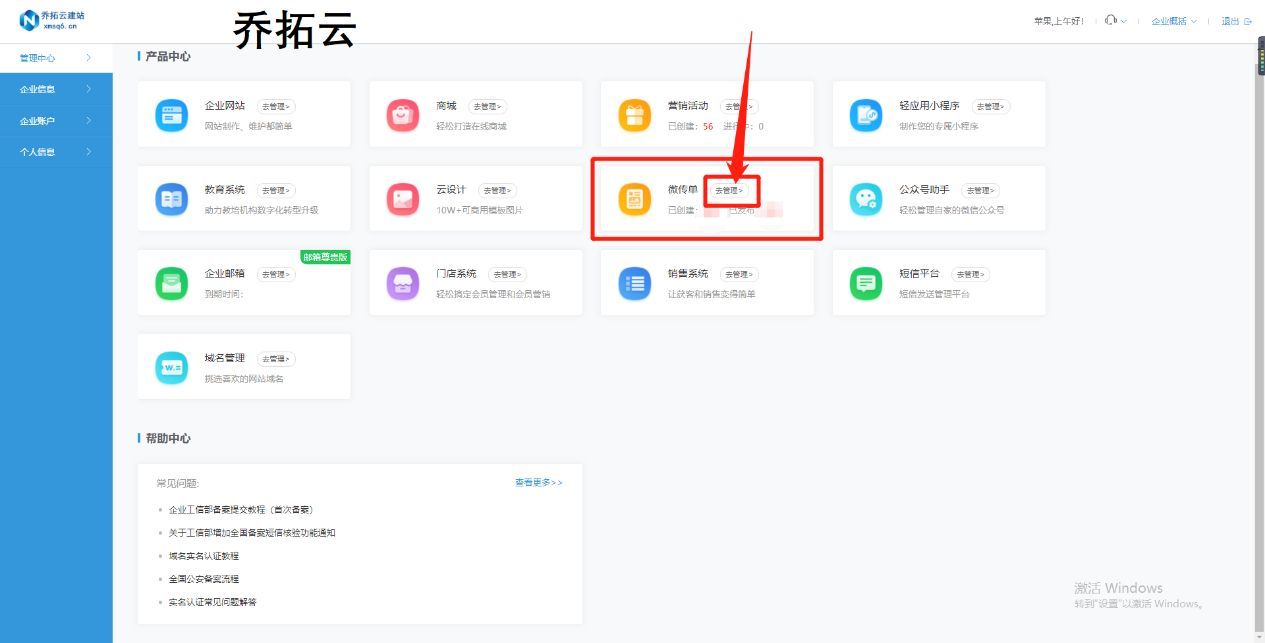Expand the headset support dropdown arrow
1265x643 pixels.
point(1124,21)
